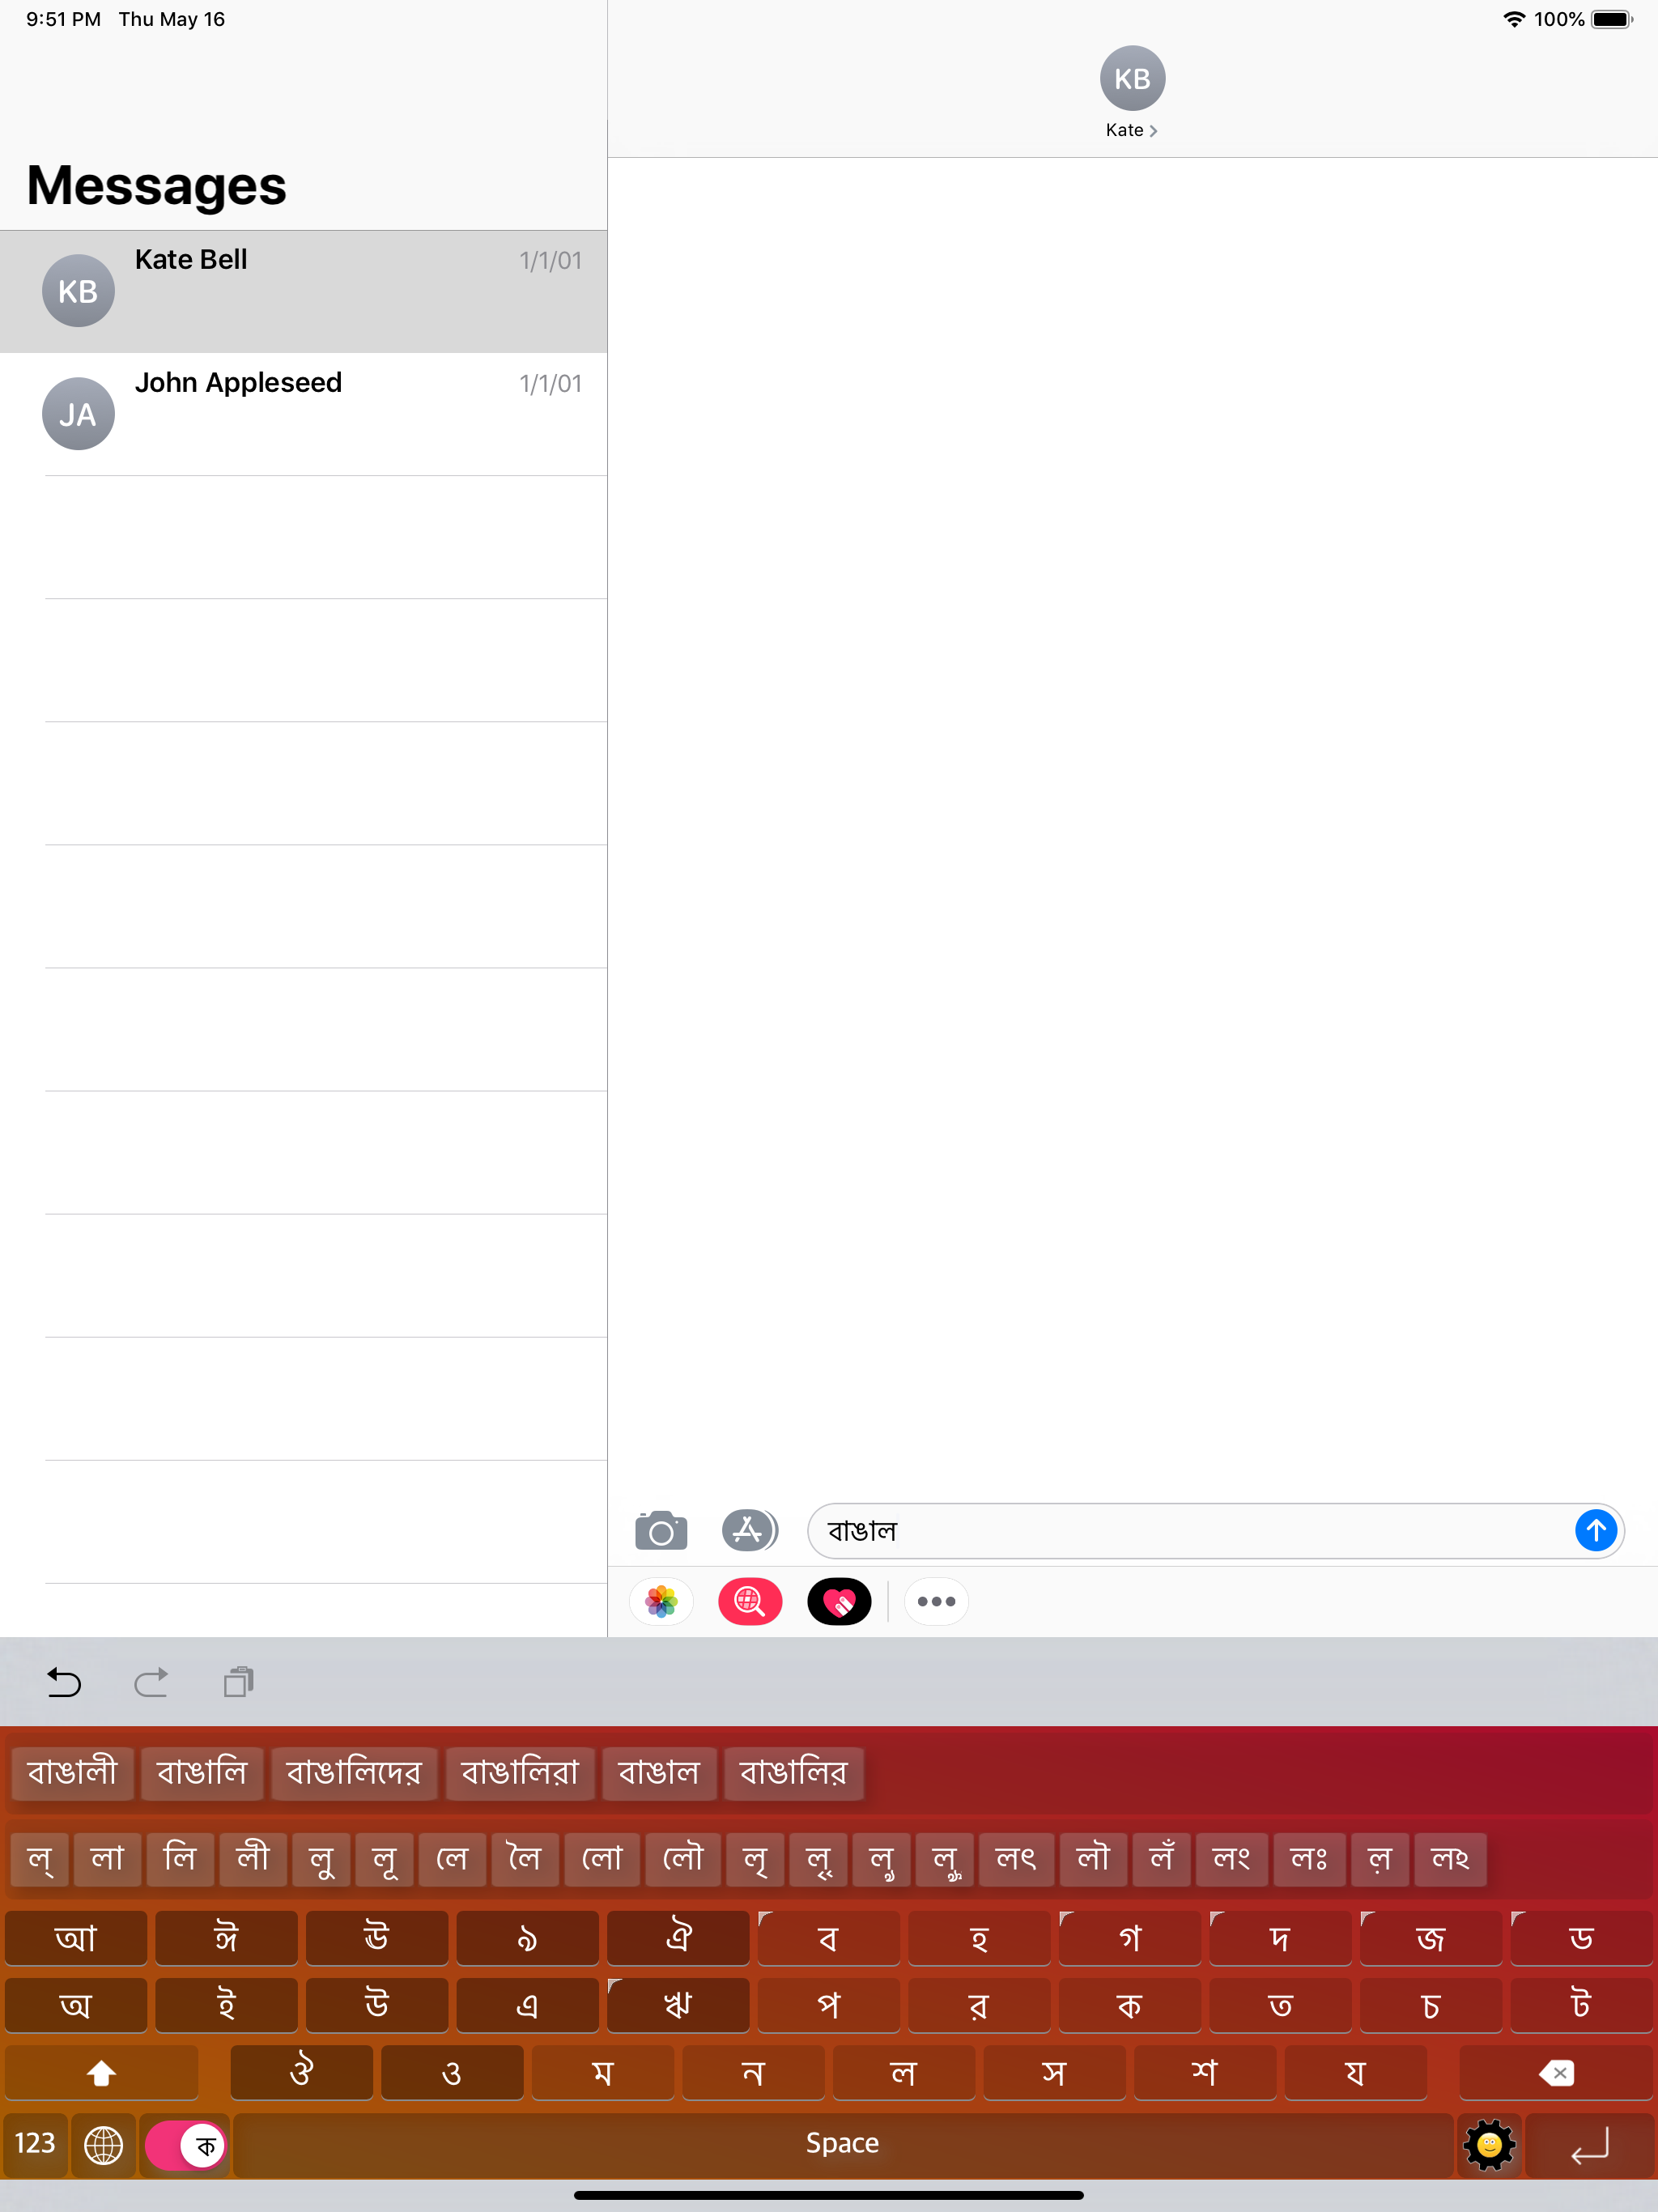Tap the ঈ key

226,1938
